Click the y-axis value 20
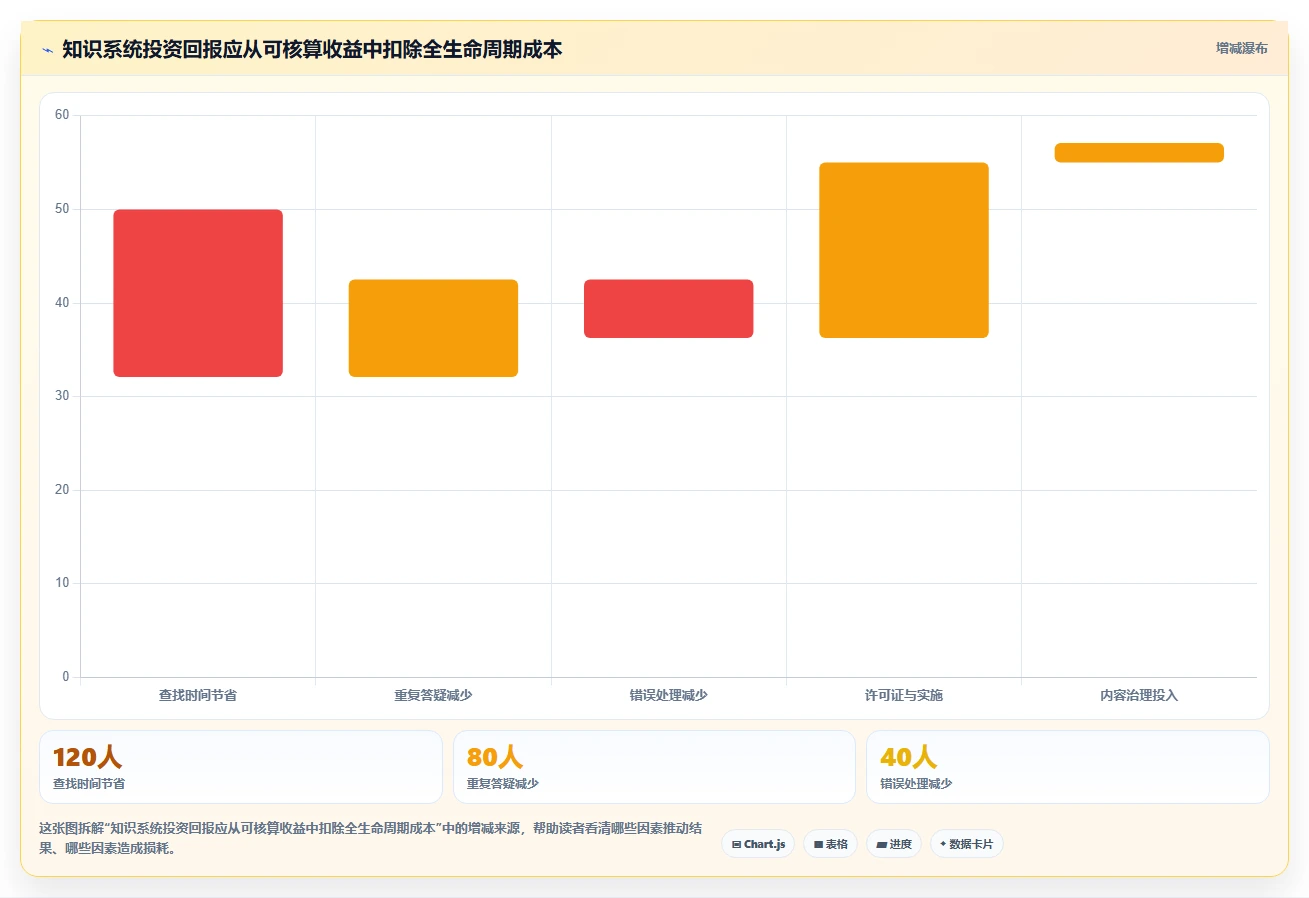This screenshot has width=1309, height=898. pyautogui.click(x=62, y=490)
